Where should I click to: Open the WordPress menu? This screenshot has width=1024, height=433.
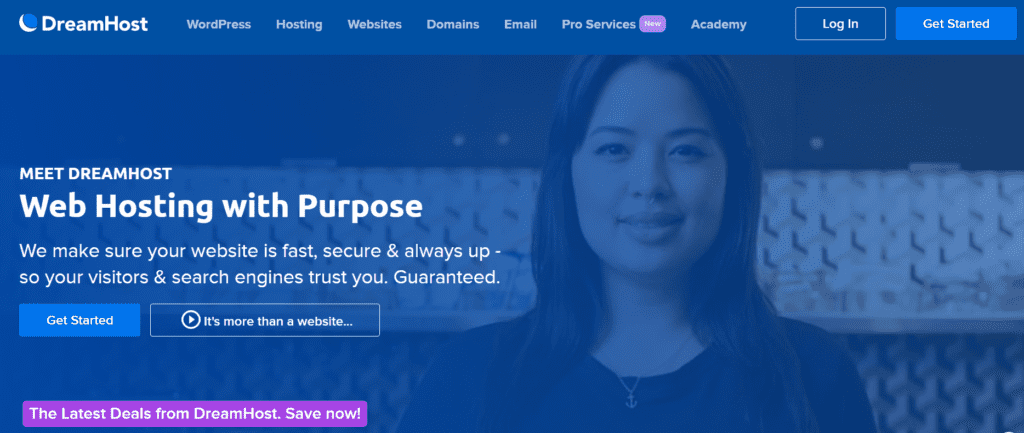[218, 24]
